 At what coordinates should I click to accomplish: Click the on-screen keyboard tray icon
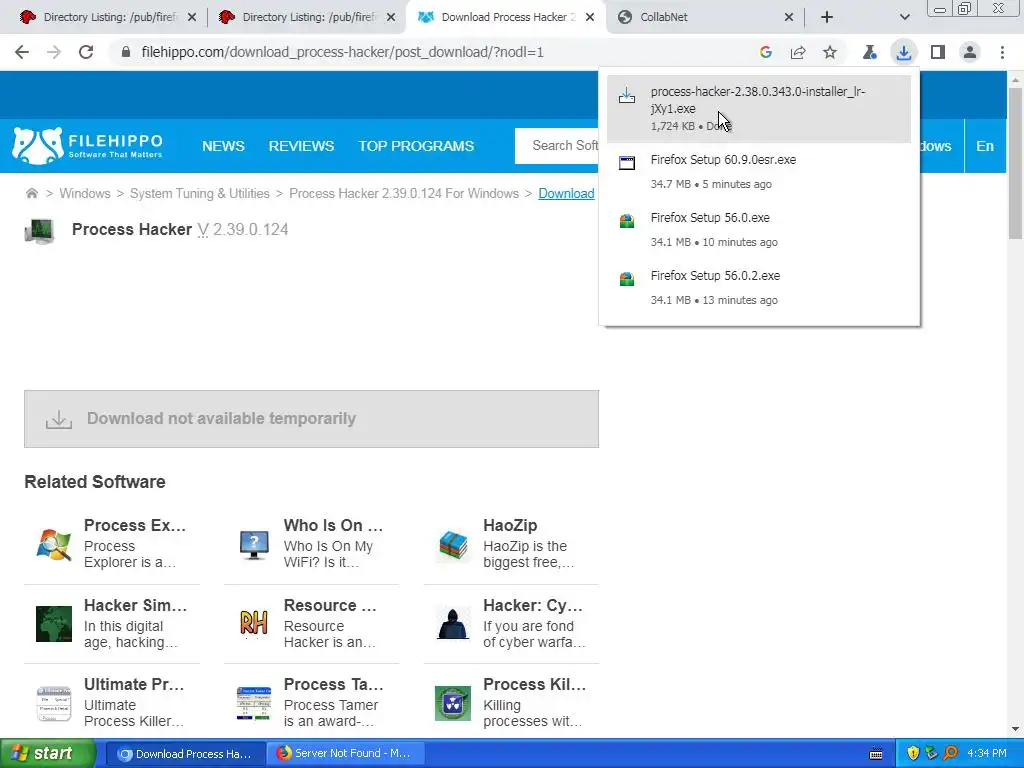click(876, 754)
